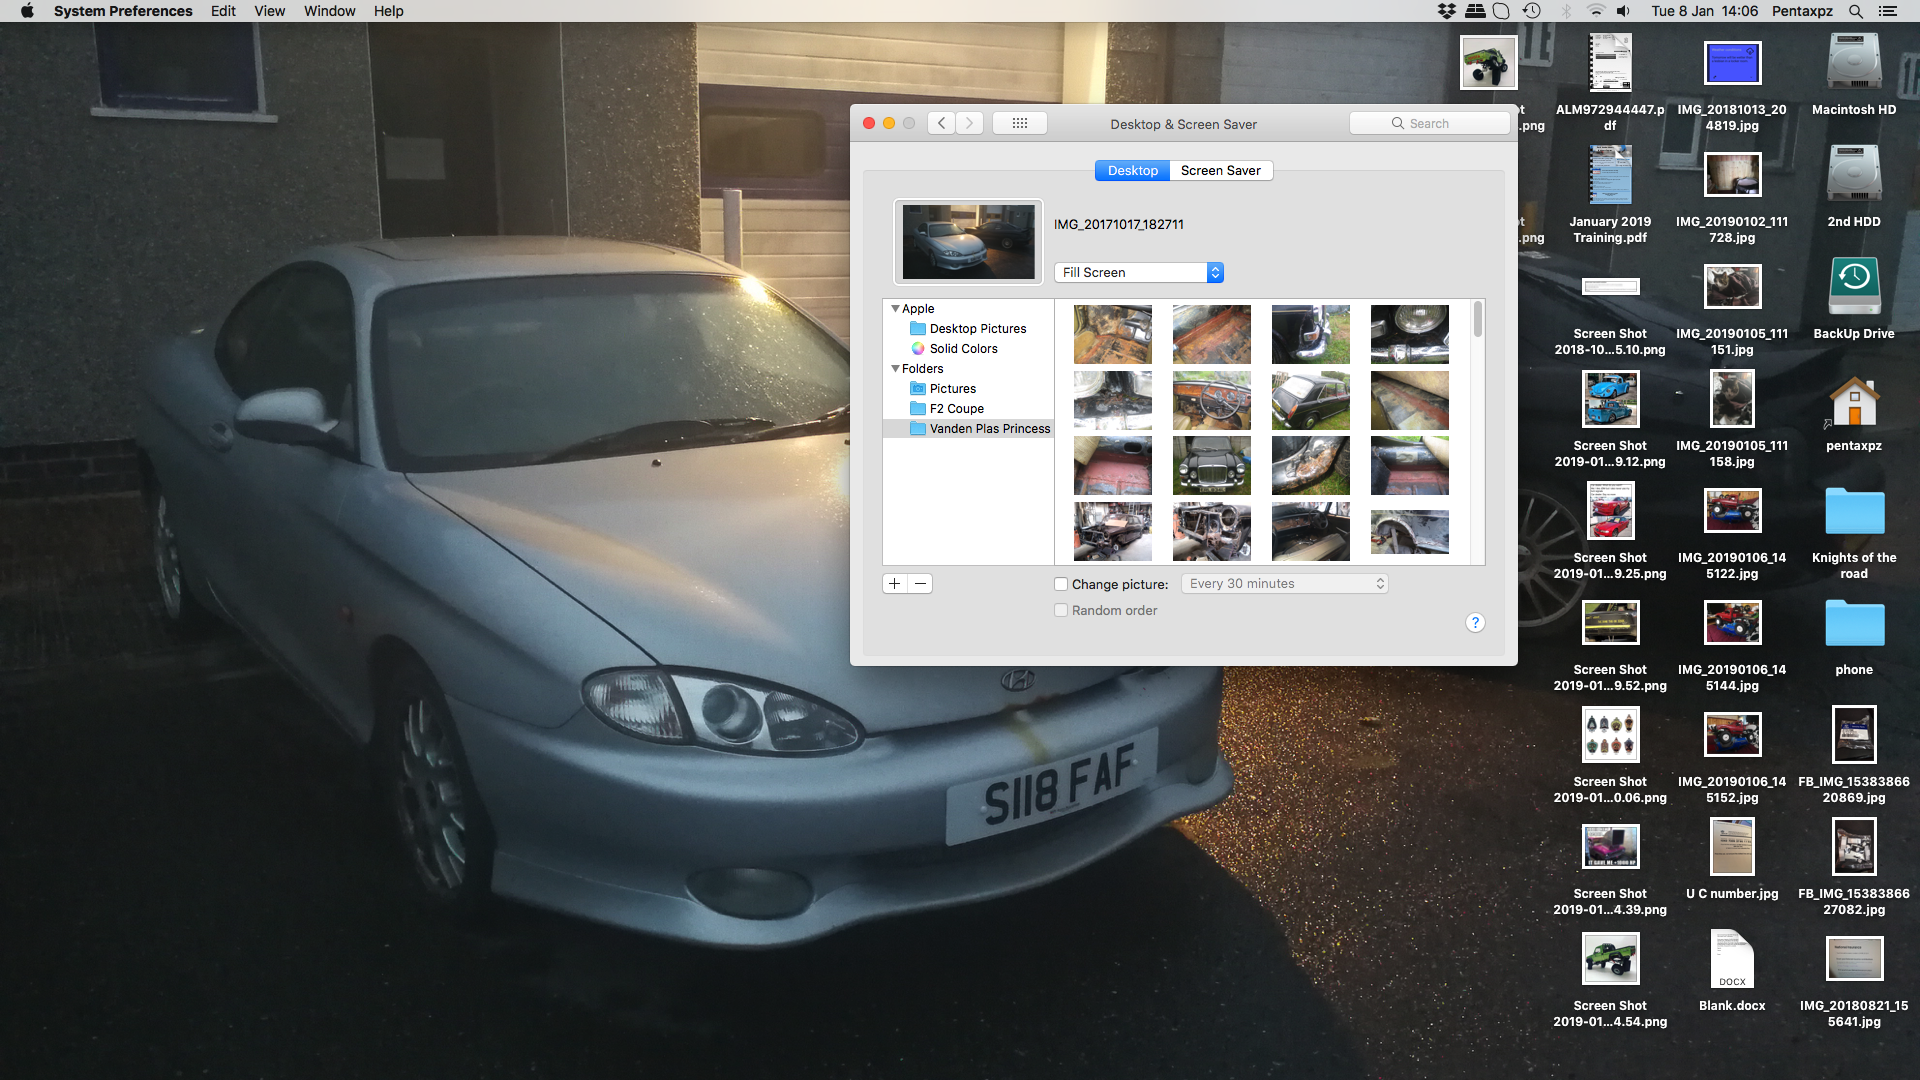Viewport: 1920px width, 1080px height.
Task: Open the Fill Screen dropdown
Action: pyautogui.click(x=1139, y=272)
